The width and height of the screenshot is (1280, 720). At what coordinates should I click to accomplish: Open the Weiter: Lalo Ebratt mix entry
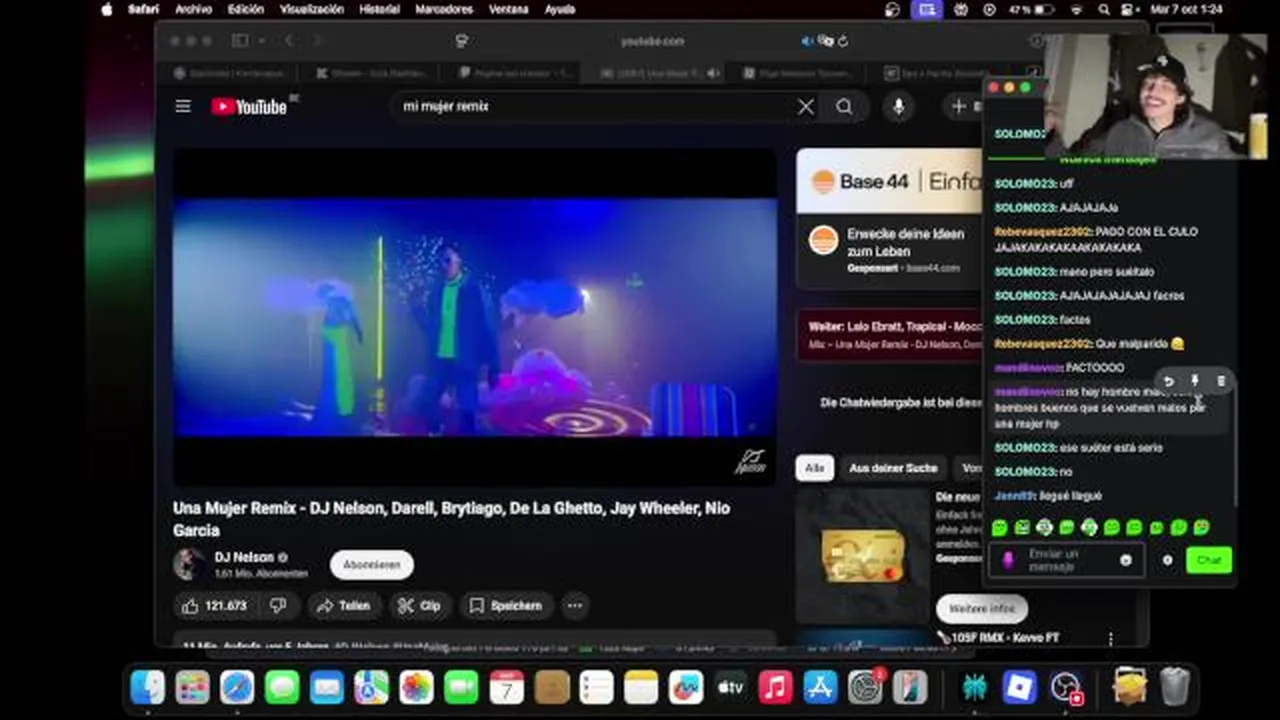click(890, 335)
